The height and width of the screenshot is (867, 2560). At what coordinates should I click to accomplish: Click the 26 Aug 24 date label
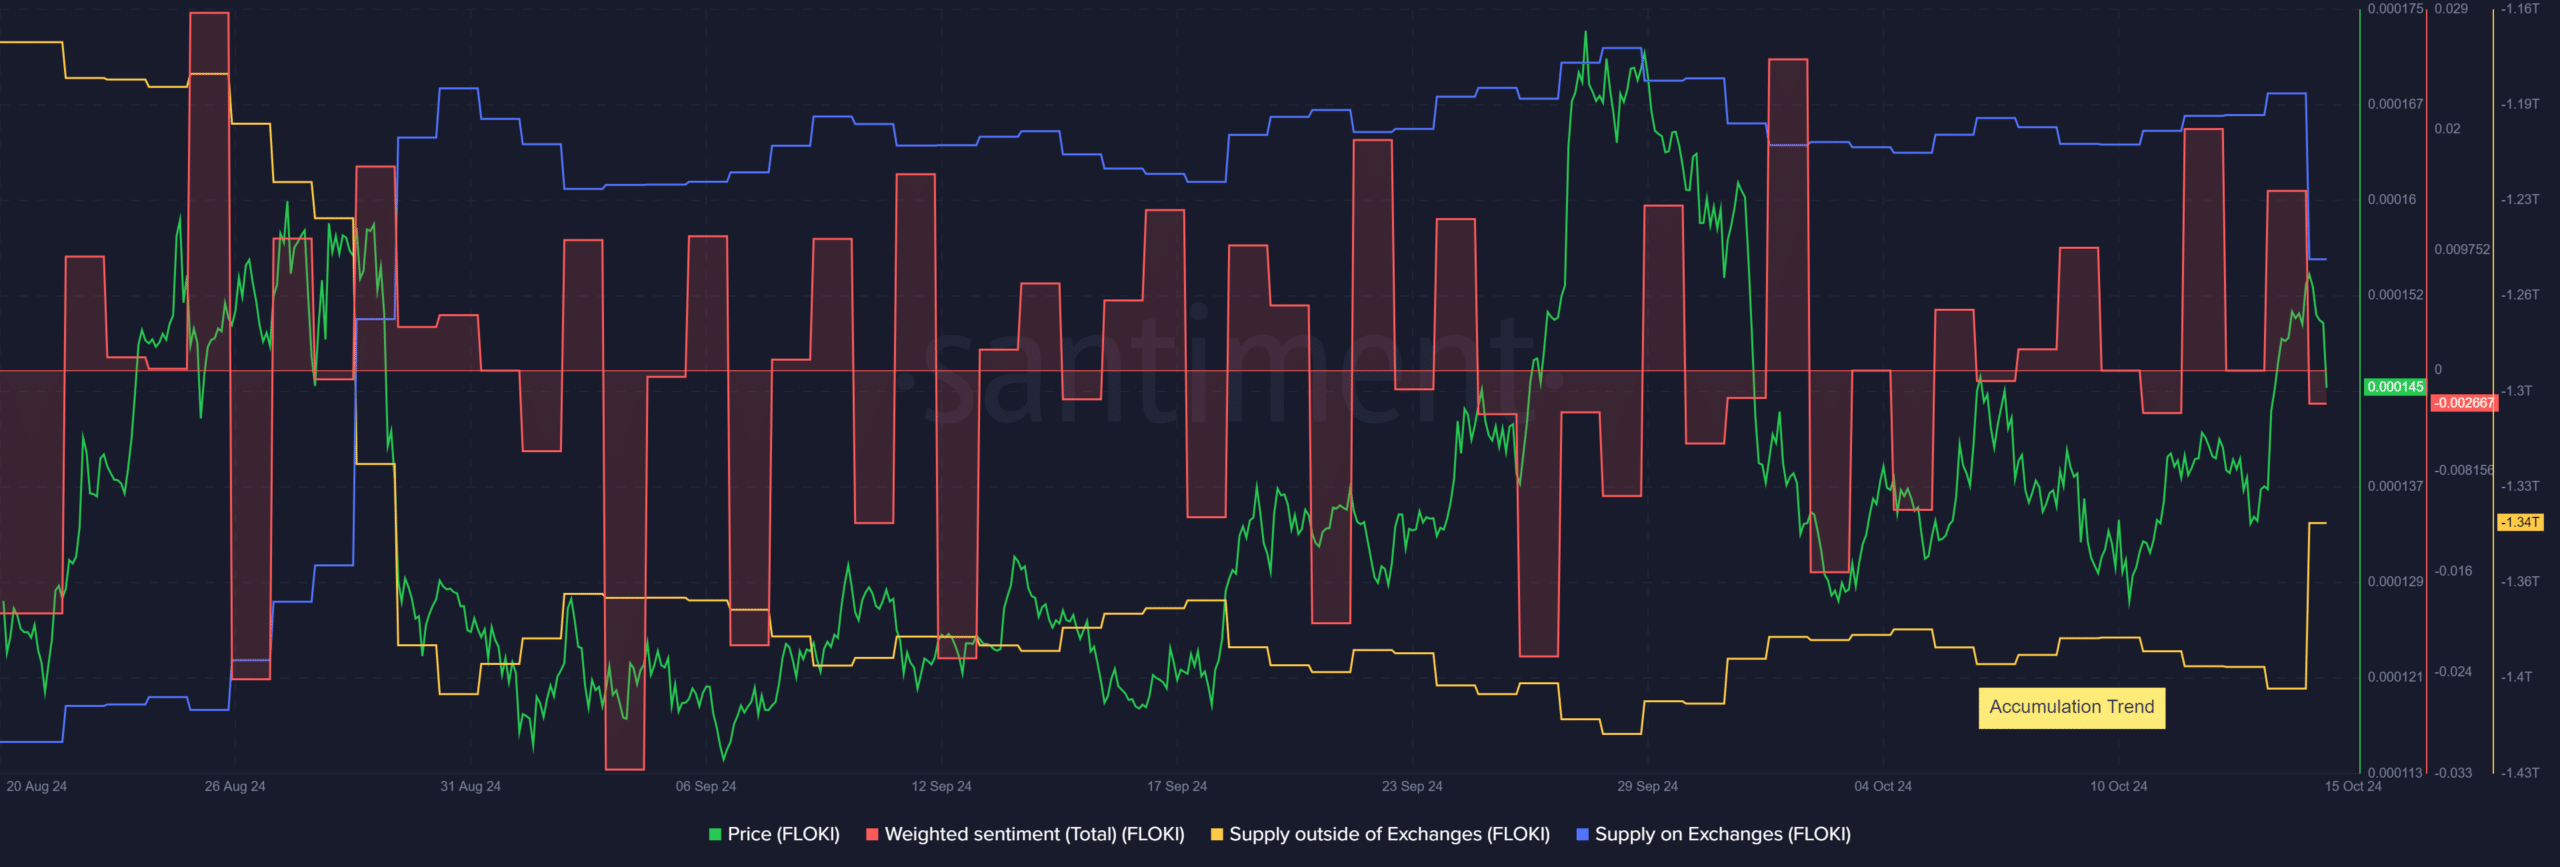(x=235, y=786)
